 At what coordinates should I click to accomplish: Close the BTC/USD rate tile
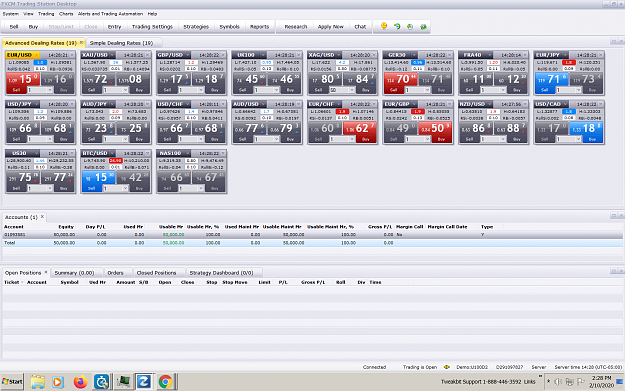coord(147,153)
